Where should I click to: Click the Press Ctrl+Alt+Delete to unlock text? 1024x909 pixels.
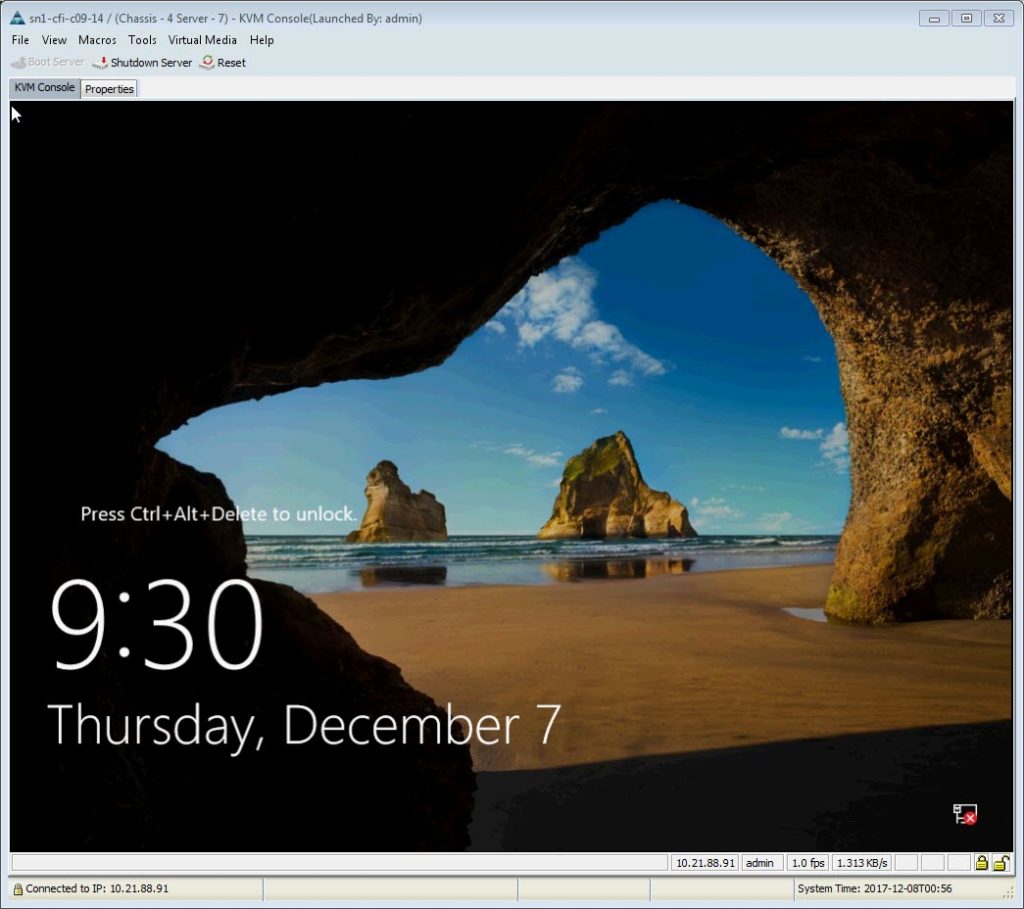point(219,514)
